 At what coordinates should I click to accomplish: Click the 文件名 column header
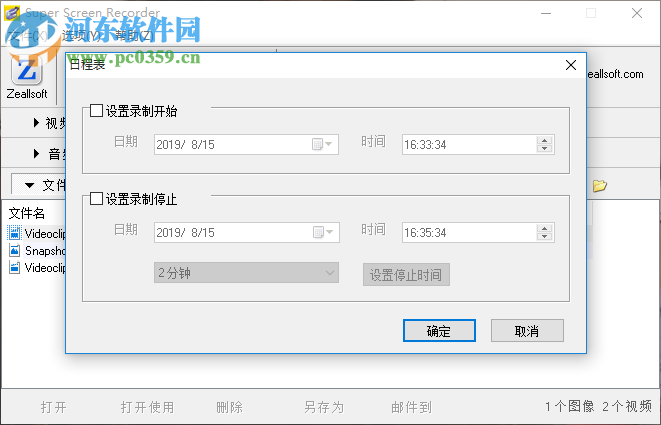pos(27,213)
